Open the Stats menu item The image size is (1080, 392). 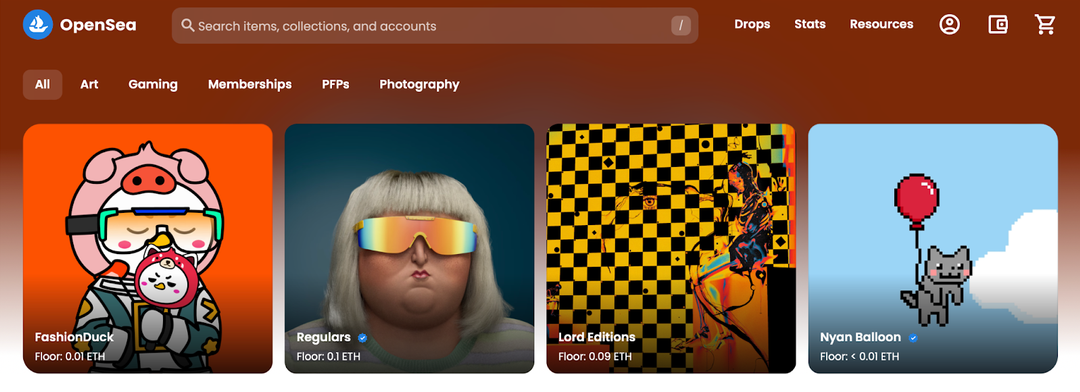[x=810, y=24]
